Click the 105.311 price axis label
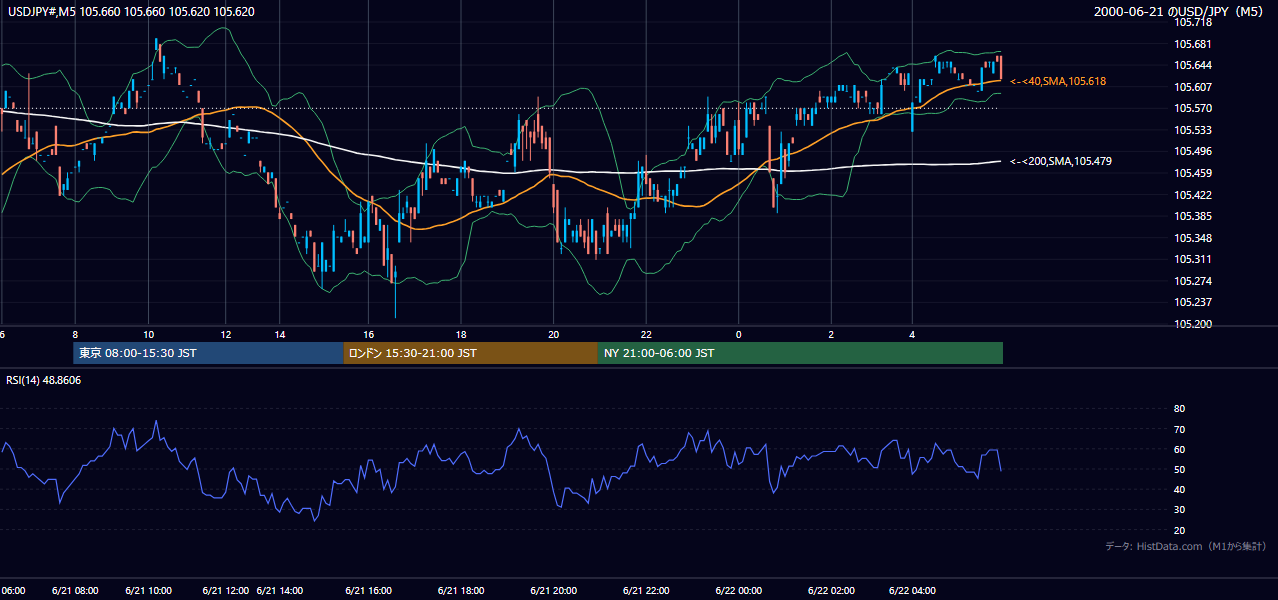The height and width of the screenshot is (600, 1278). tap(1193, 259)
